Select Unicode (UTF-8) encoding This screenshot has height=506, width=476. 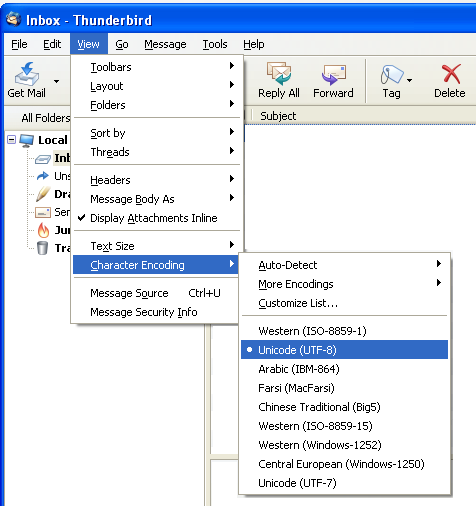tap(345, 350)
